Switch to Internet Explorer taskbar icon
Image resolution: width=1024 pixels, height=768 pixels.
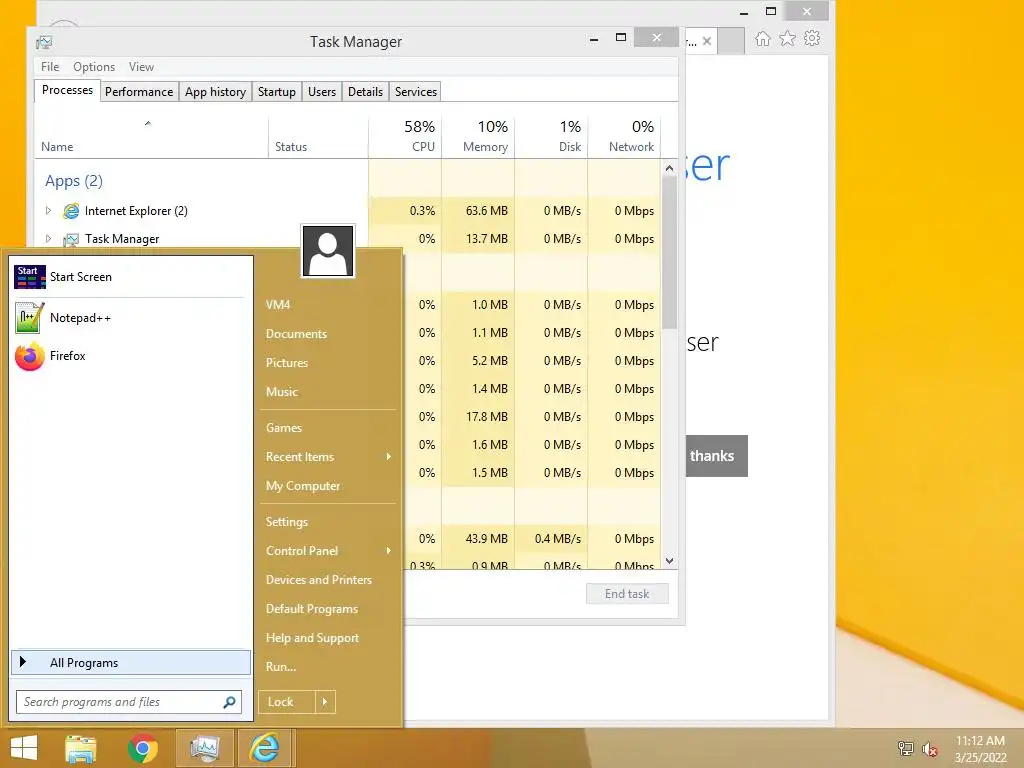click(264, 748)
